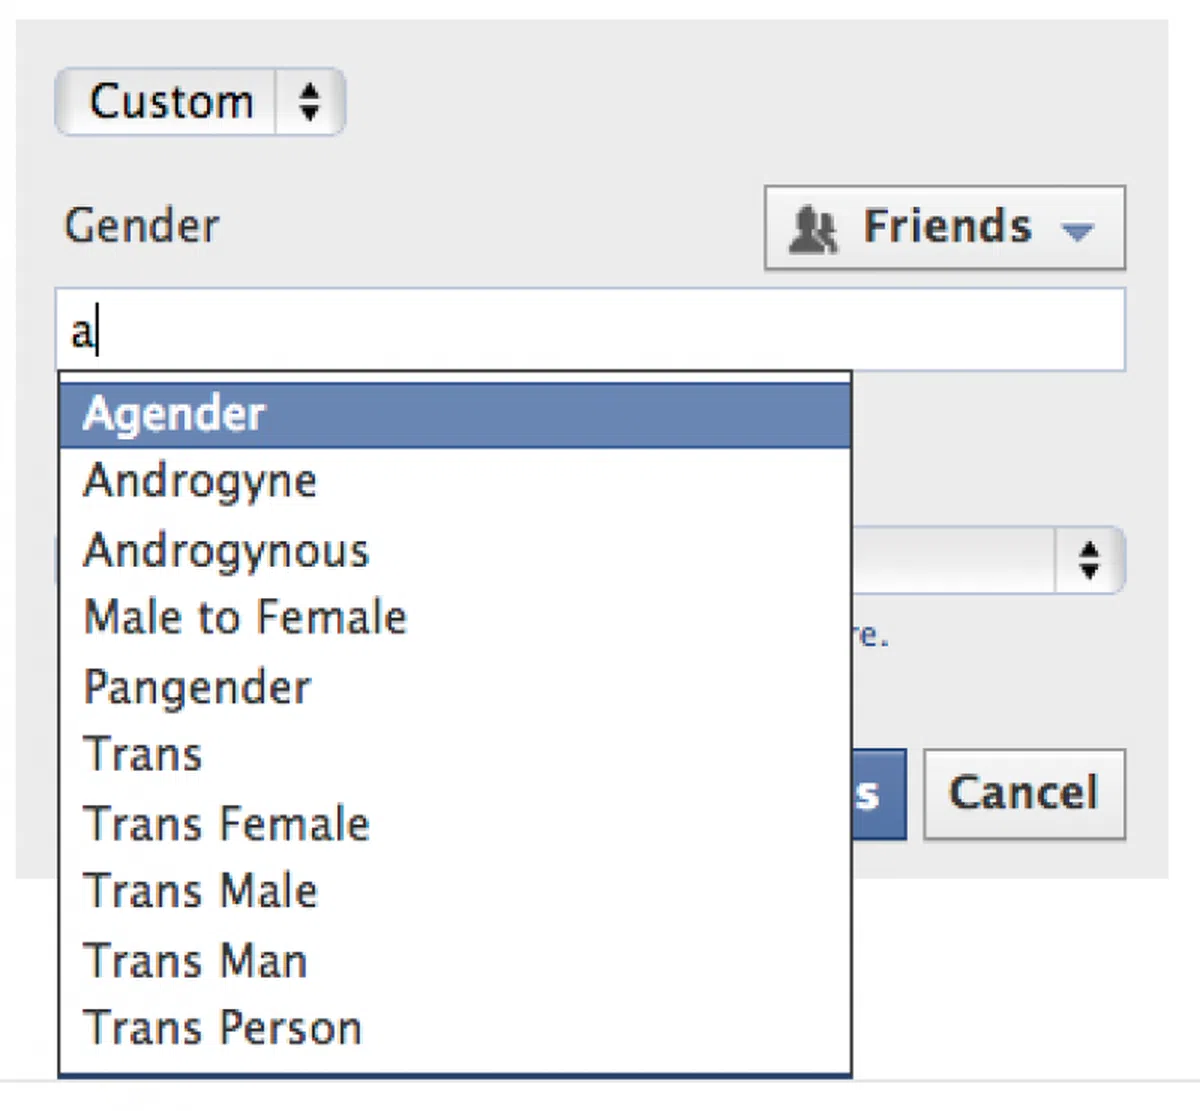1200x1111 pixels.
Task: Click the blue Save Changes button
Action: (x=877, y=794)
